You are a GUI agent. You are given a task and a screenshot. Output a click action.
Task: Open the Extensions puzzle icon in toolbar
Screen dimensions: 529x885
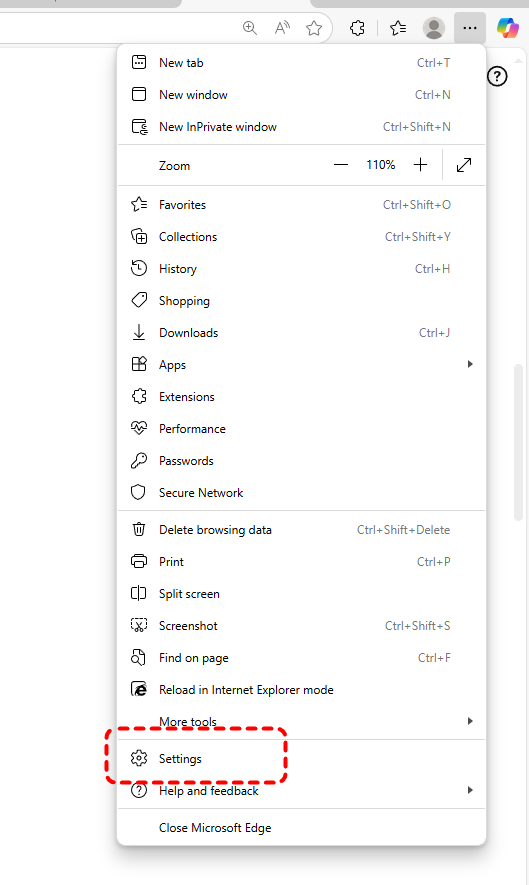357,28
